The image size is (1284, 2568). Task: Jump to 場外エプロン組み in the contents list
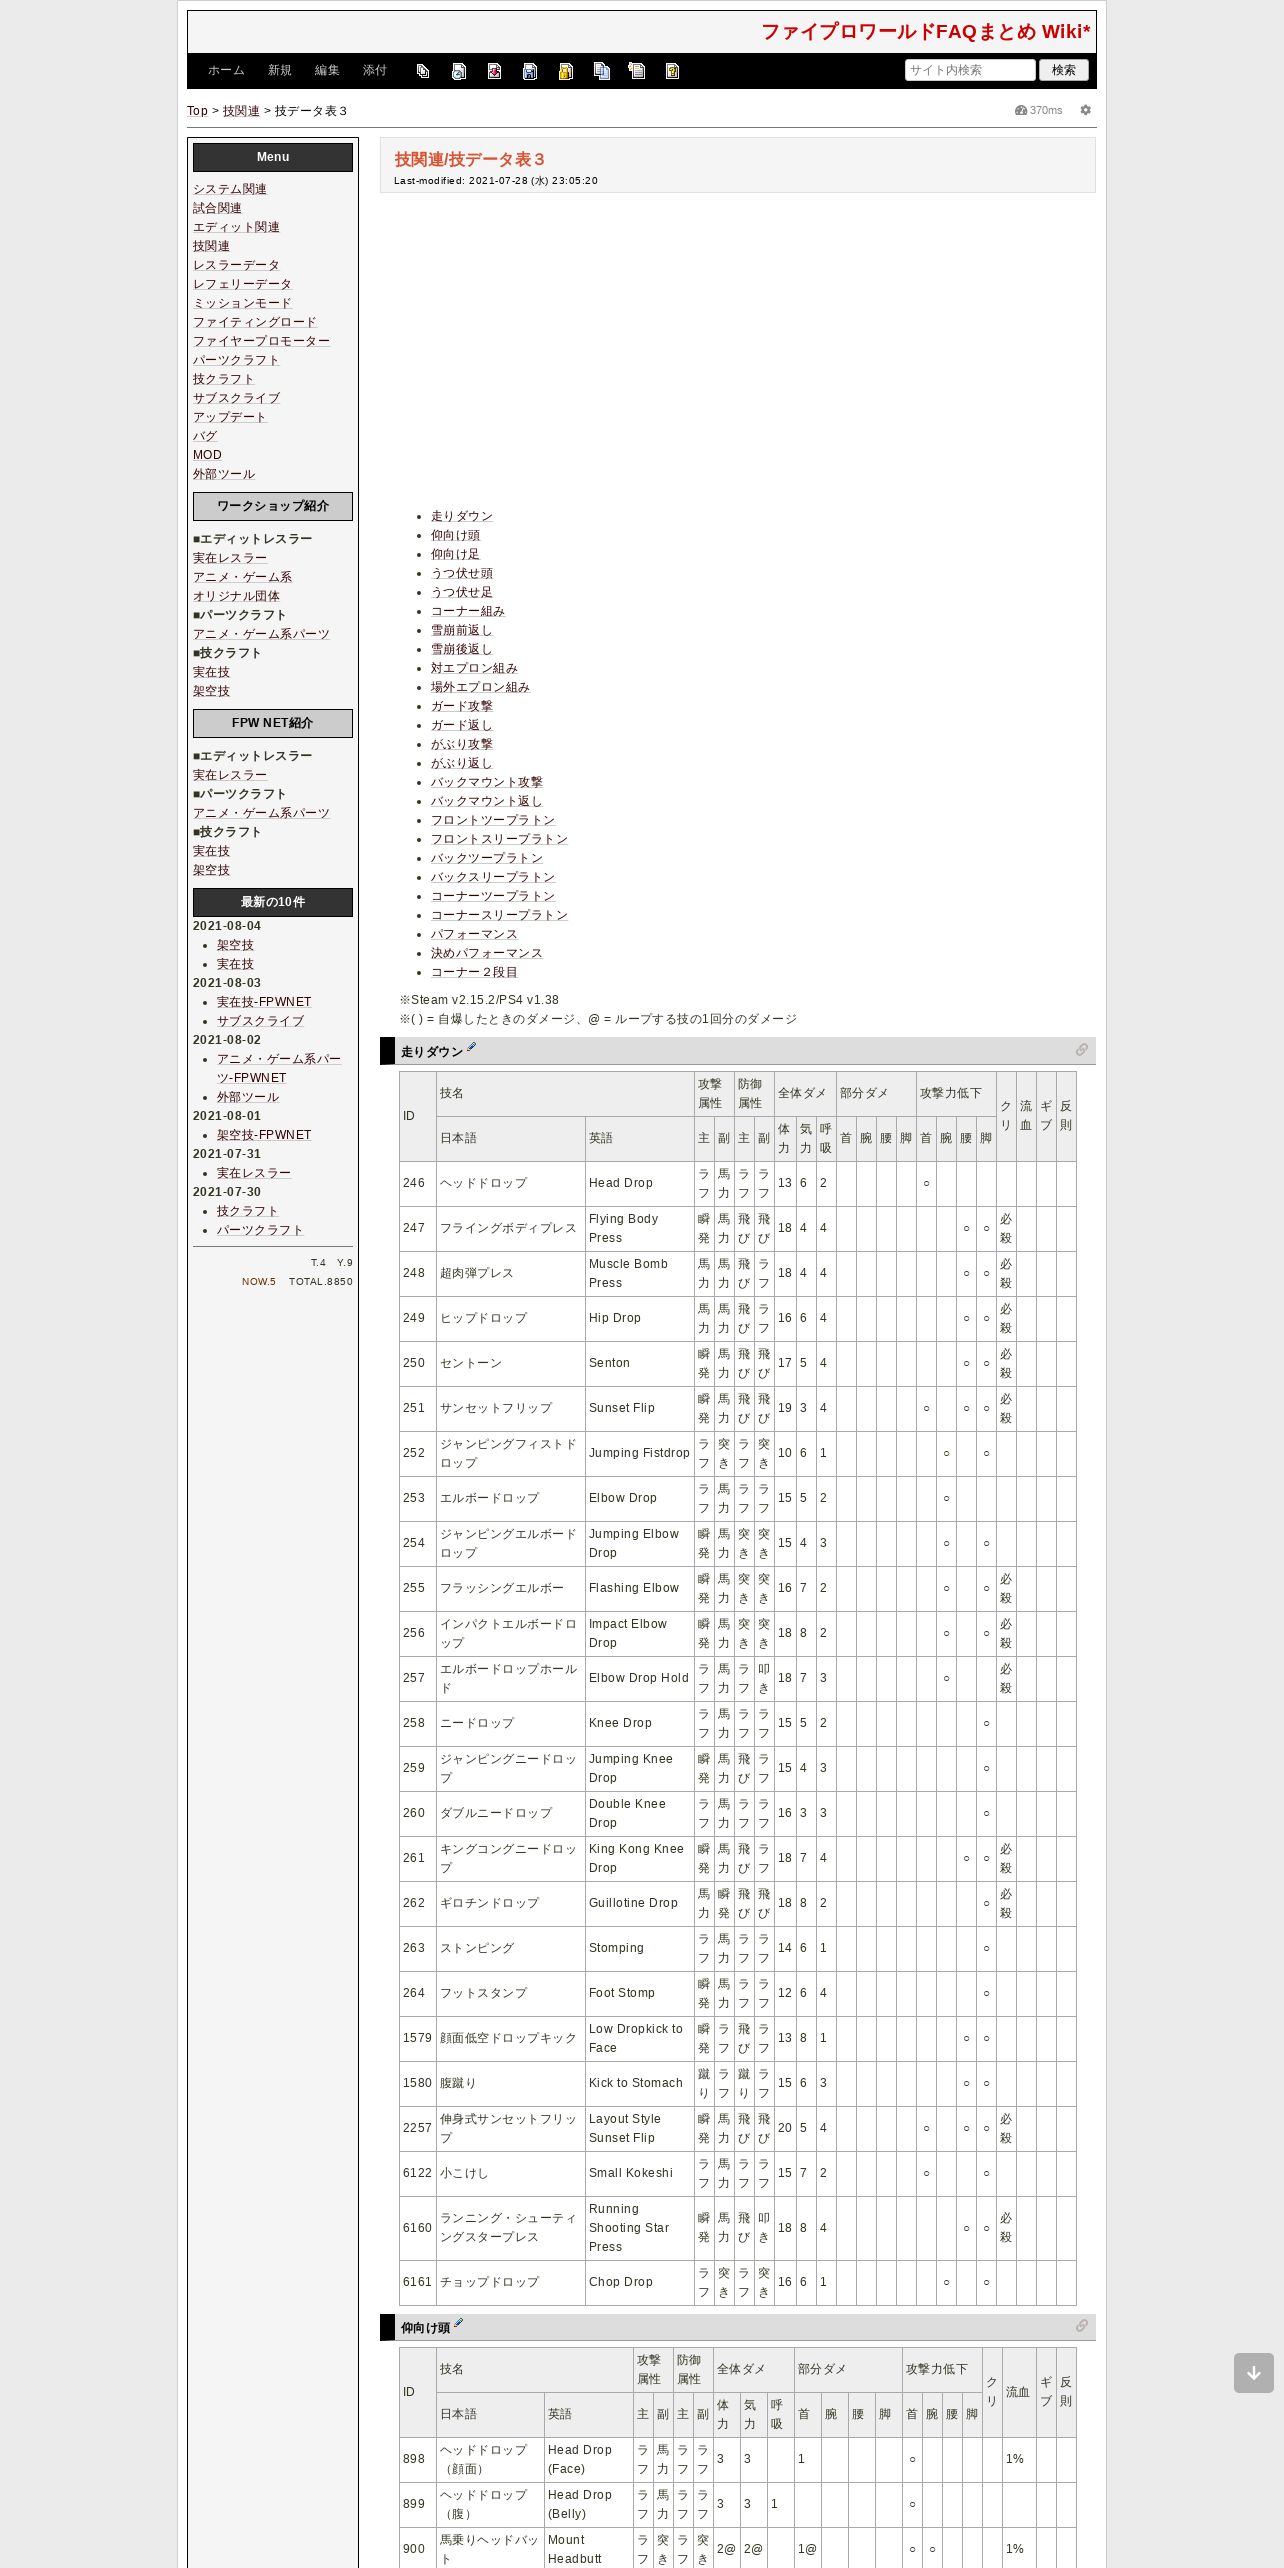point(480,687)
